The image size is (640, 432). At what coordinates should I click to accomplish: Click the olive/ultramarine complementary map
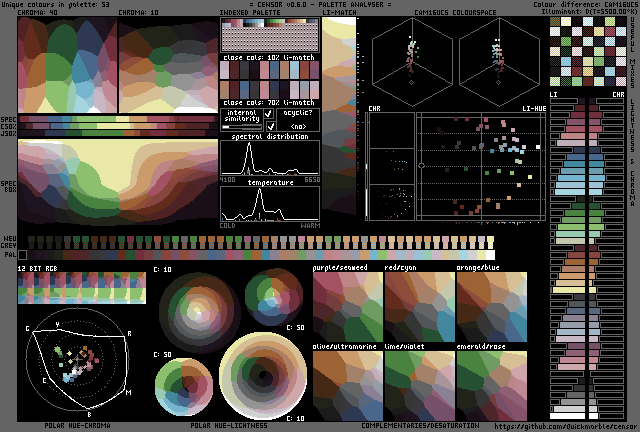click(x=348, y=386)
